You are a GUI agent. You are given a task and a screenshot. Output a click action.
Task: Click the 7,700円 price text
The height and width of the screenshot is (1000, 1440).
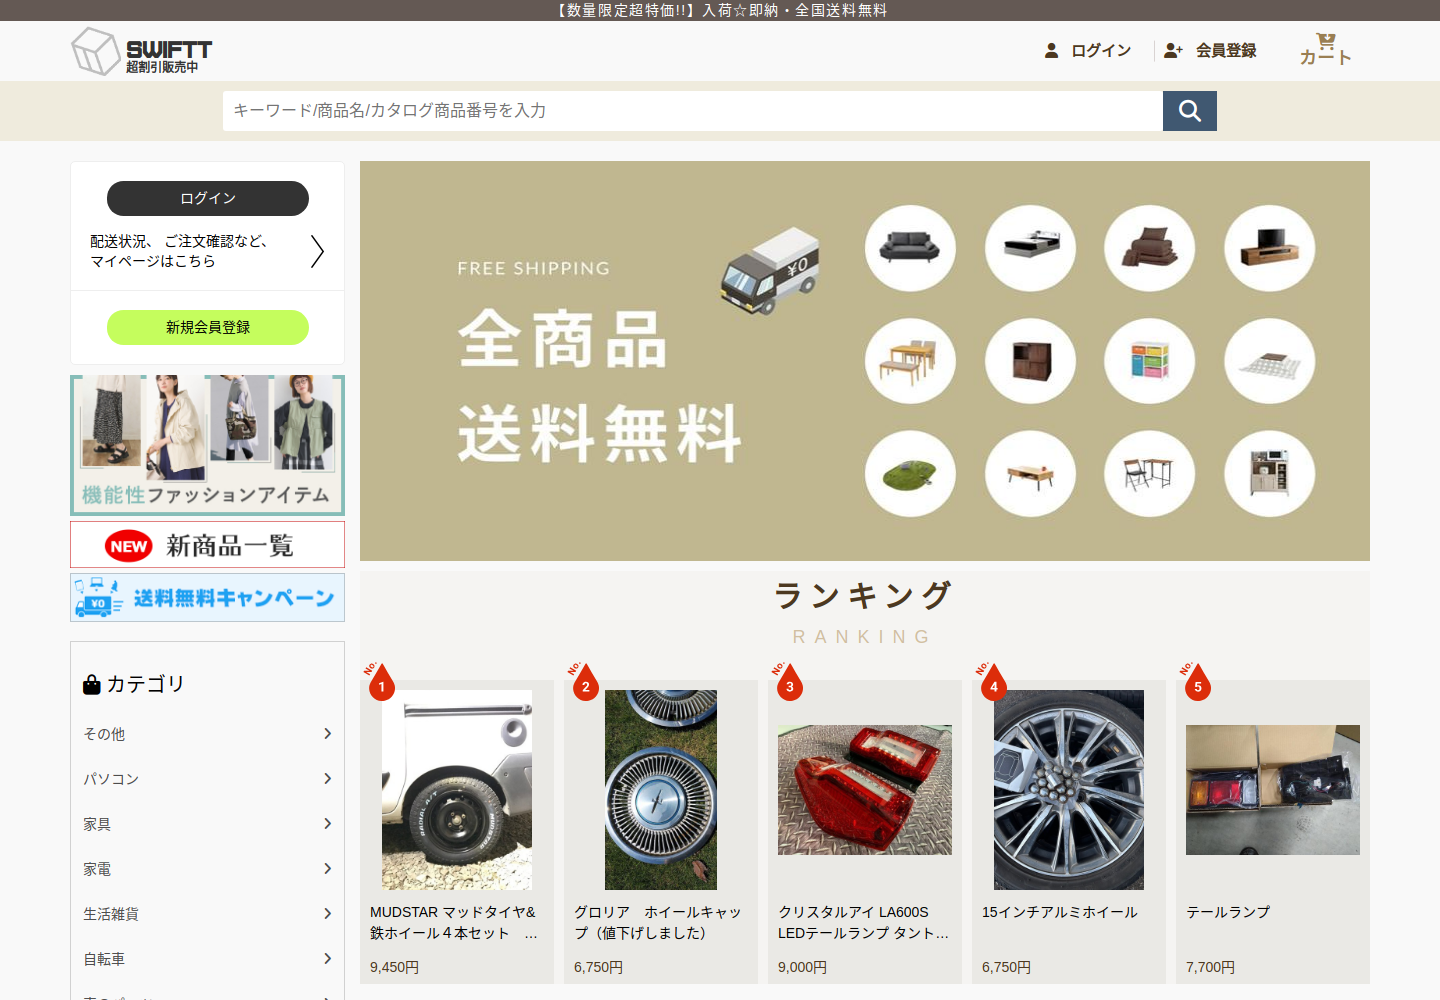click(1211, 967)
